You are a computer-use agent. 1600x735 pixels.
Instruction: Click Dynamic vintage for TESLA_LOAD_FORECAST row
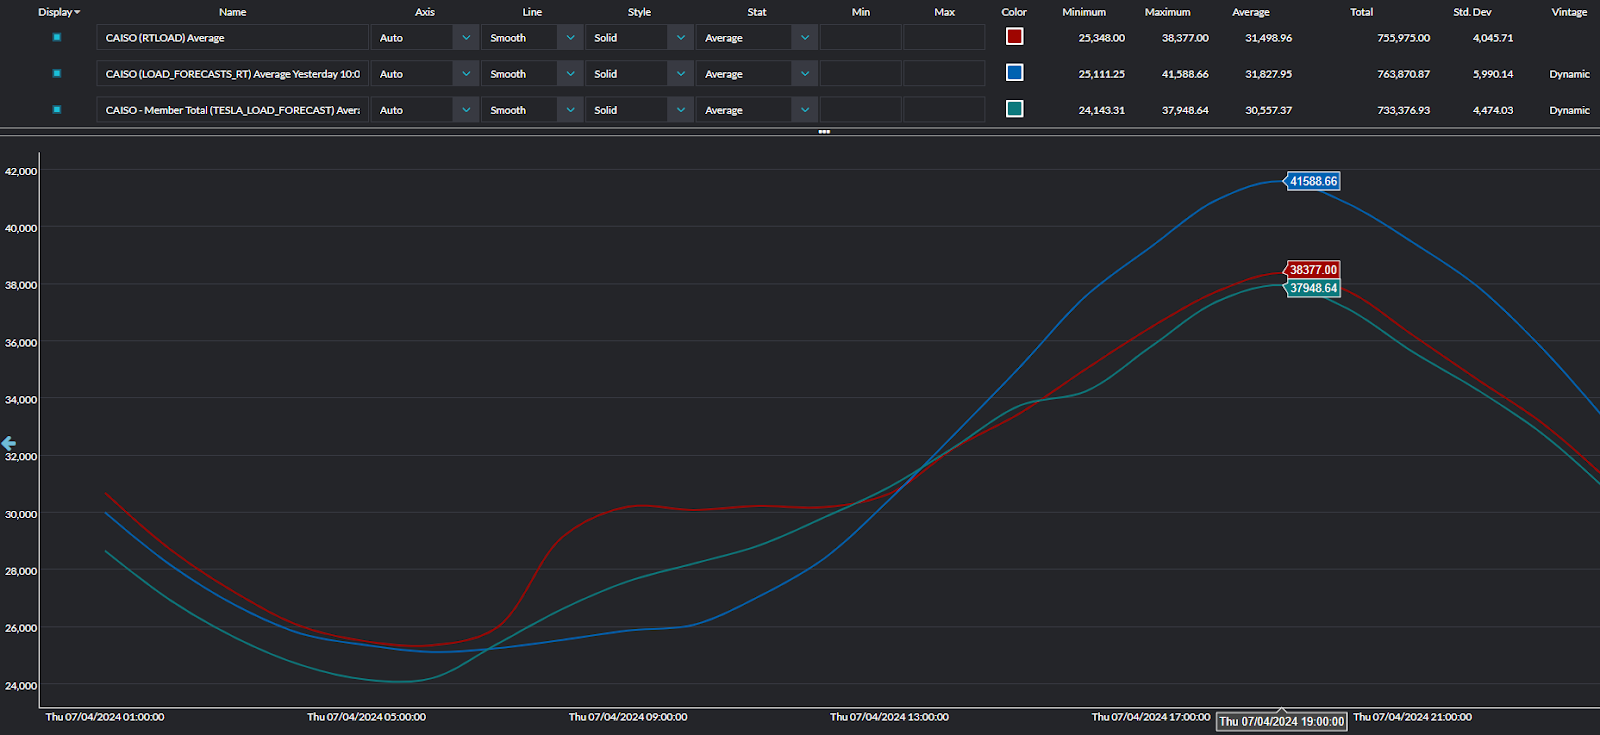click(1569, 110)
